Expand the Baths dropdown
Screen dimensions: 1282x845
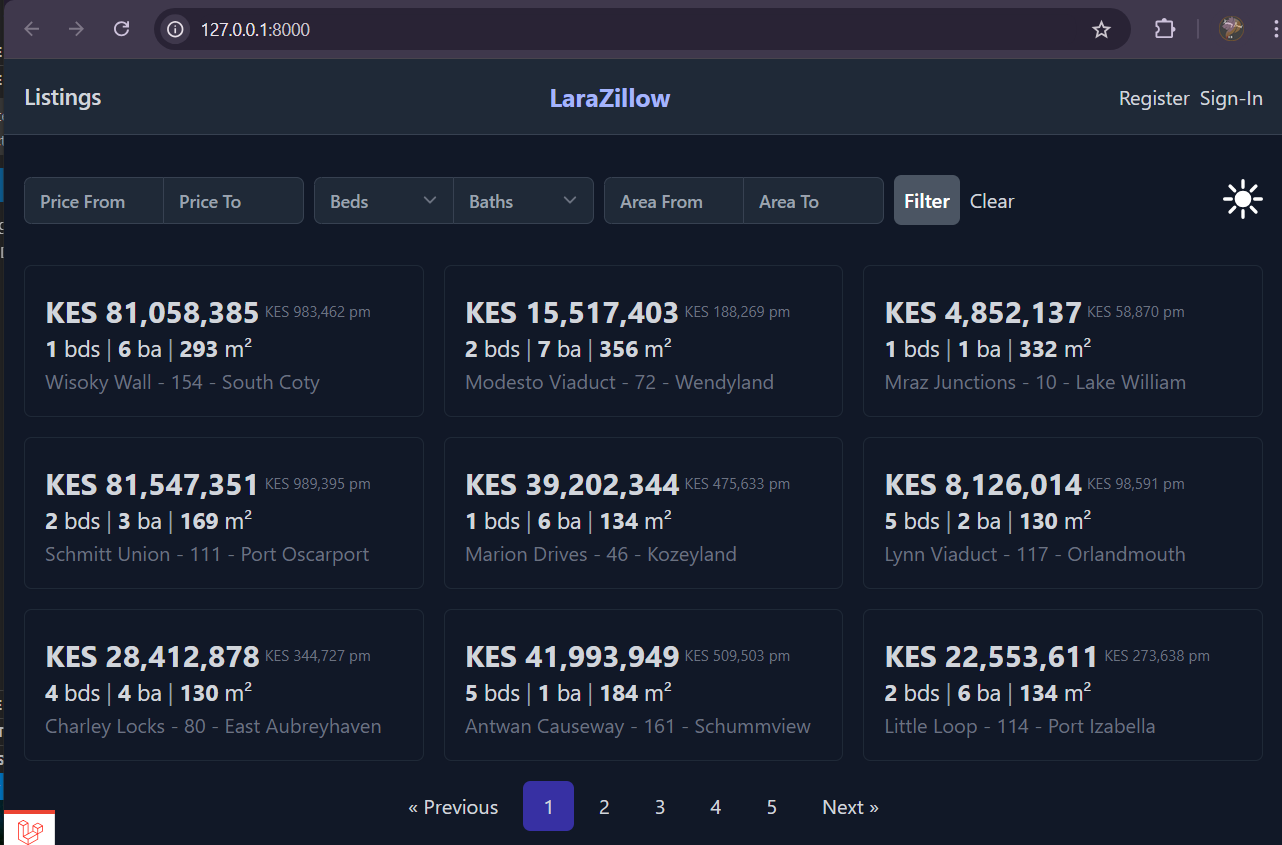tap(523, 201)
